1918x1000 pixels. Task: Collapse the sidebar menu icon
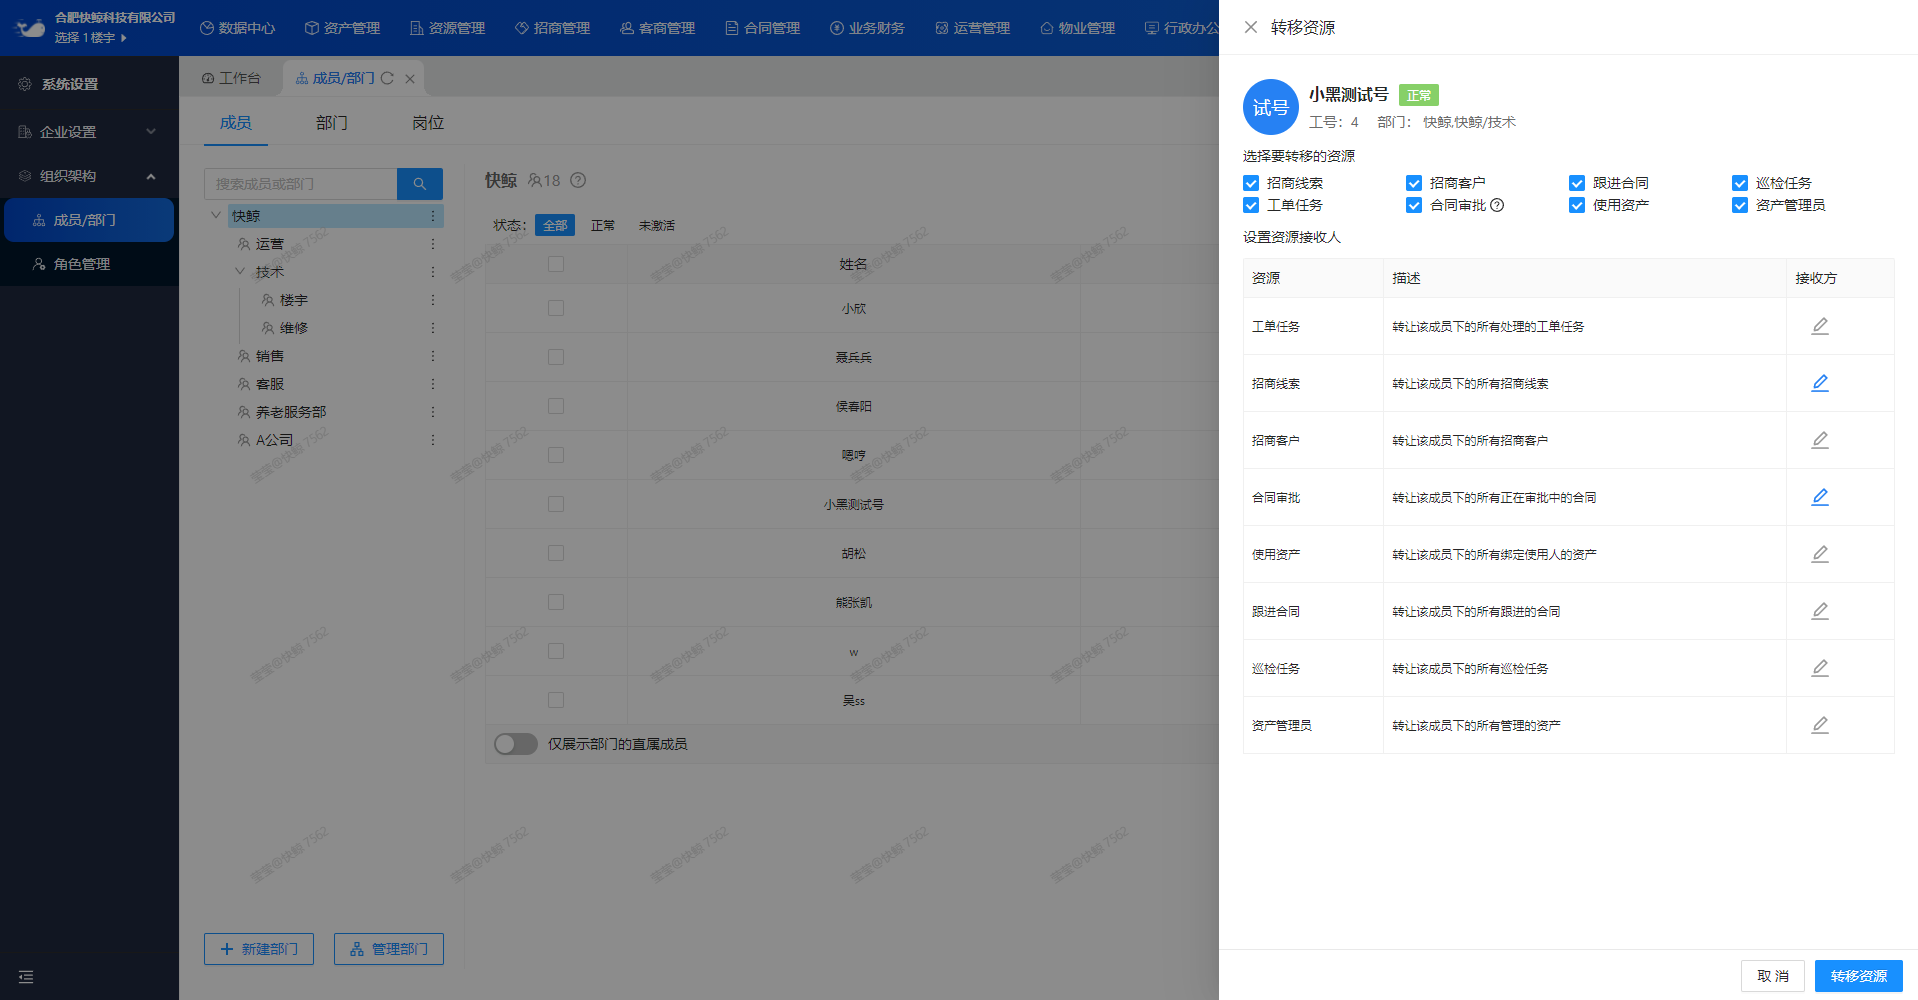26,977
